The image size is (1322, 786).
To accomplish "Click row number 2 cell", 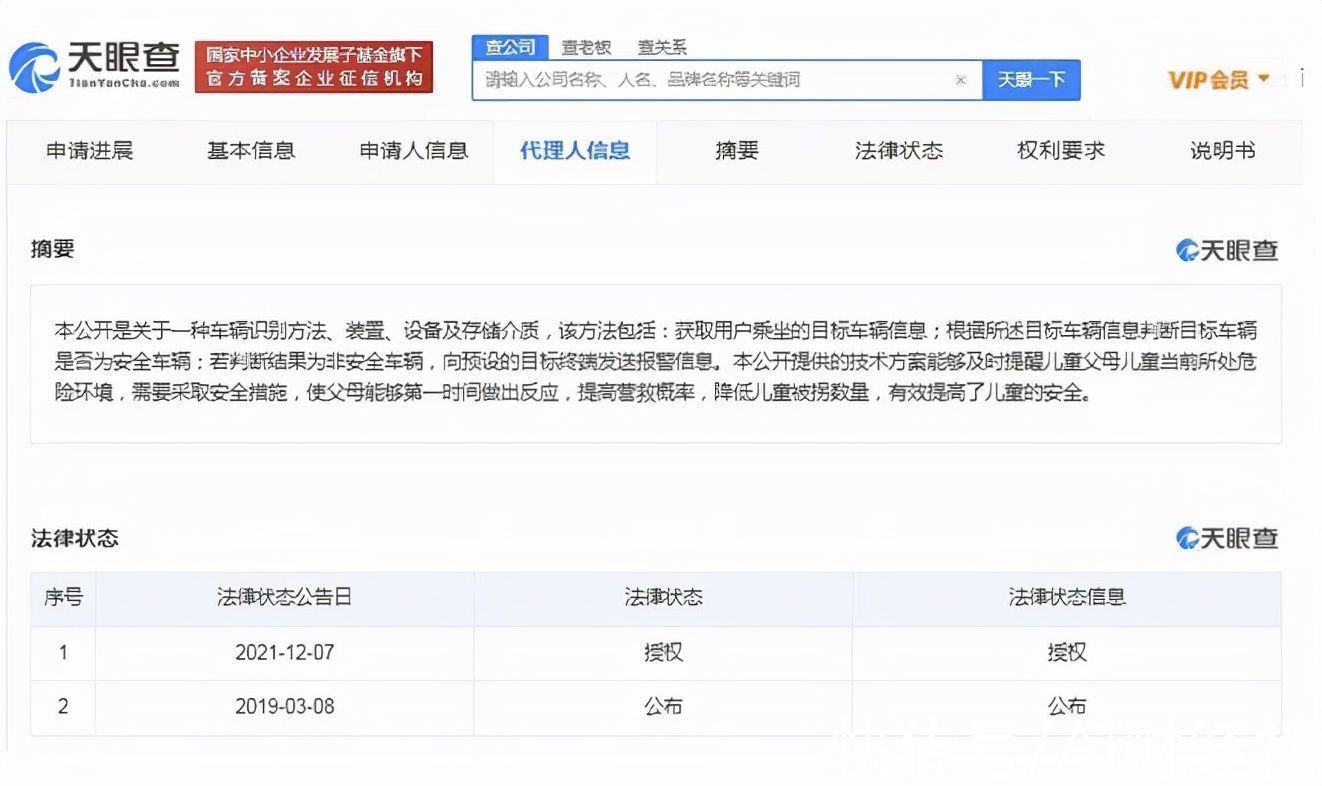I will [x=63, y=707].
